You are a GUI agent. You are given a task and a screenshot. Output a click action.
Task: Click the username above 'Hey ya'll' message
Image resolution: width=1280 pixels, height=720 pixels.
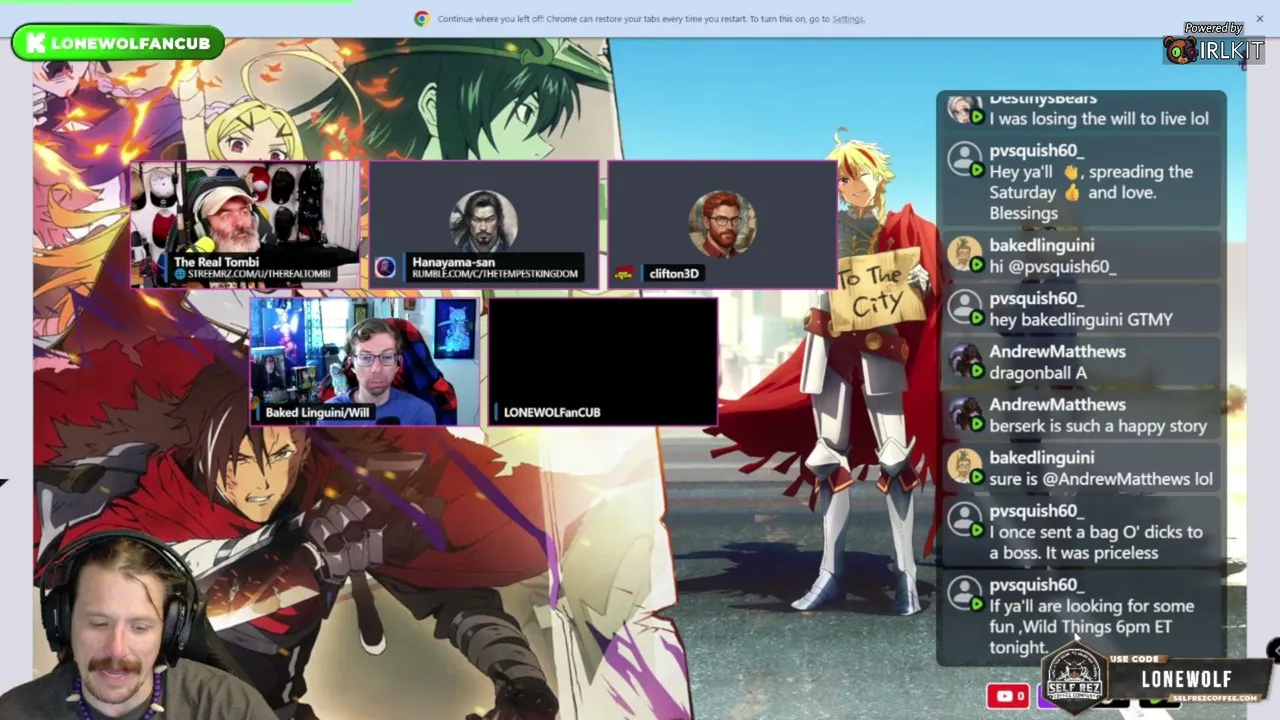click(1037, 151)
